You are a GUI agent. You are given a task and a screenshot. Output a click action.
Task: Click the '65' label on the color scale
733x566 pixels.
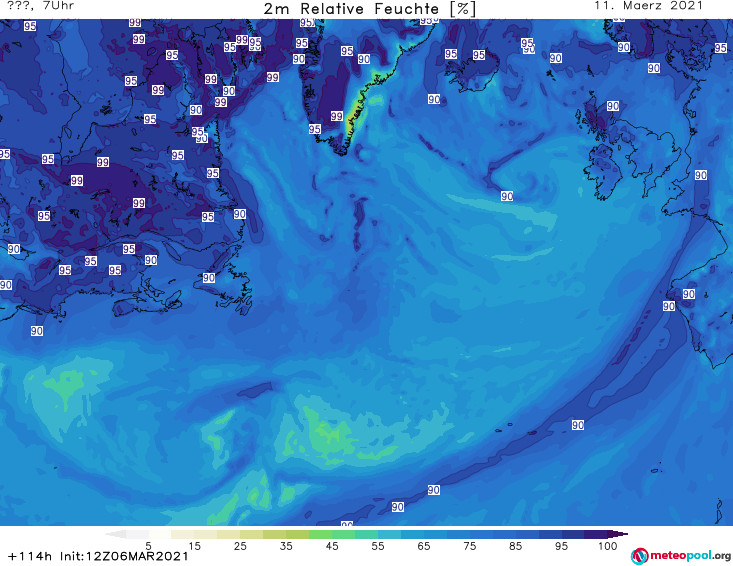click(x=424, y=546)
